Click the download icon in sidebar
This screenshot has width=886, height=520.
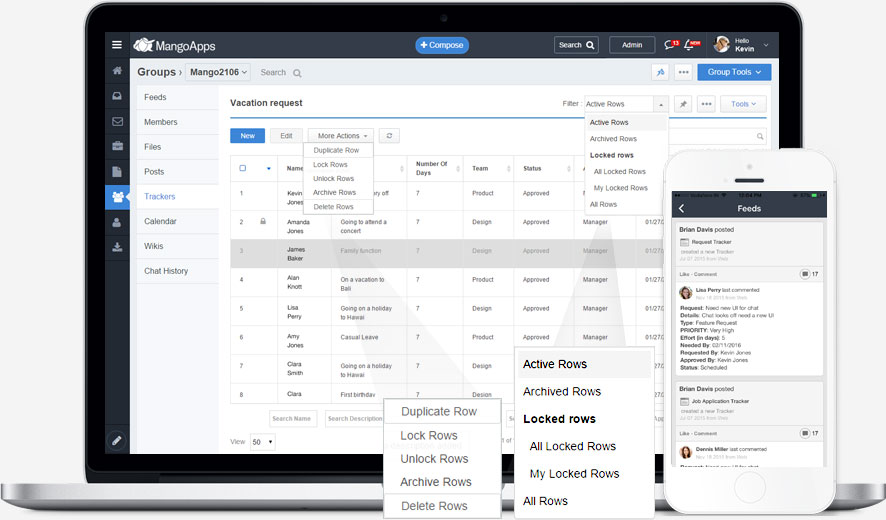(x=117, y=247)
